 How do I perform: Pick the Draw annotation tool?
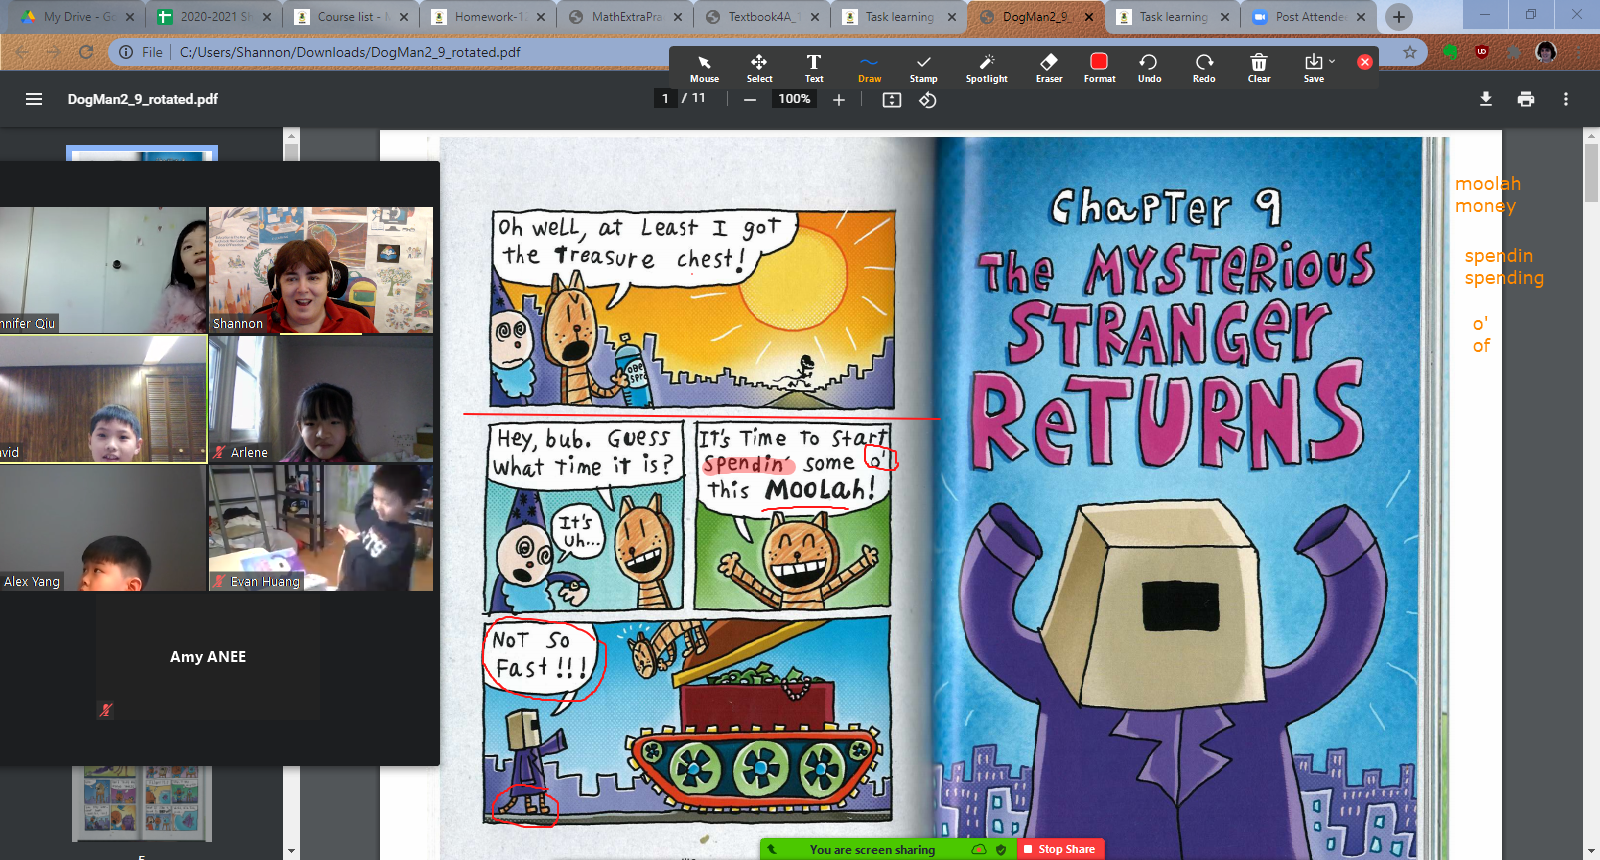[x=869, y=68]
